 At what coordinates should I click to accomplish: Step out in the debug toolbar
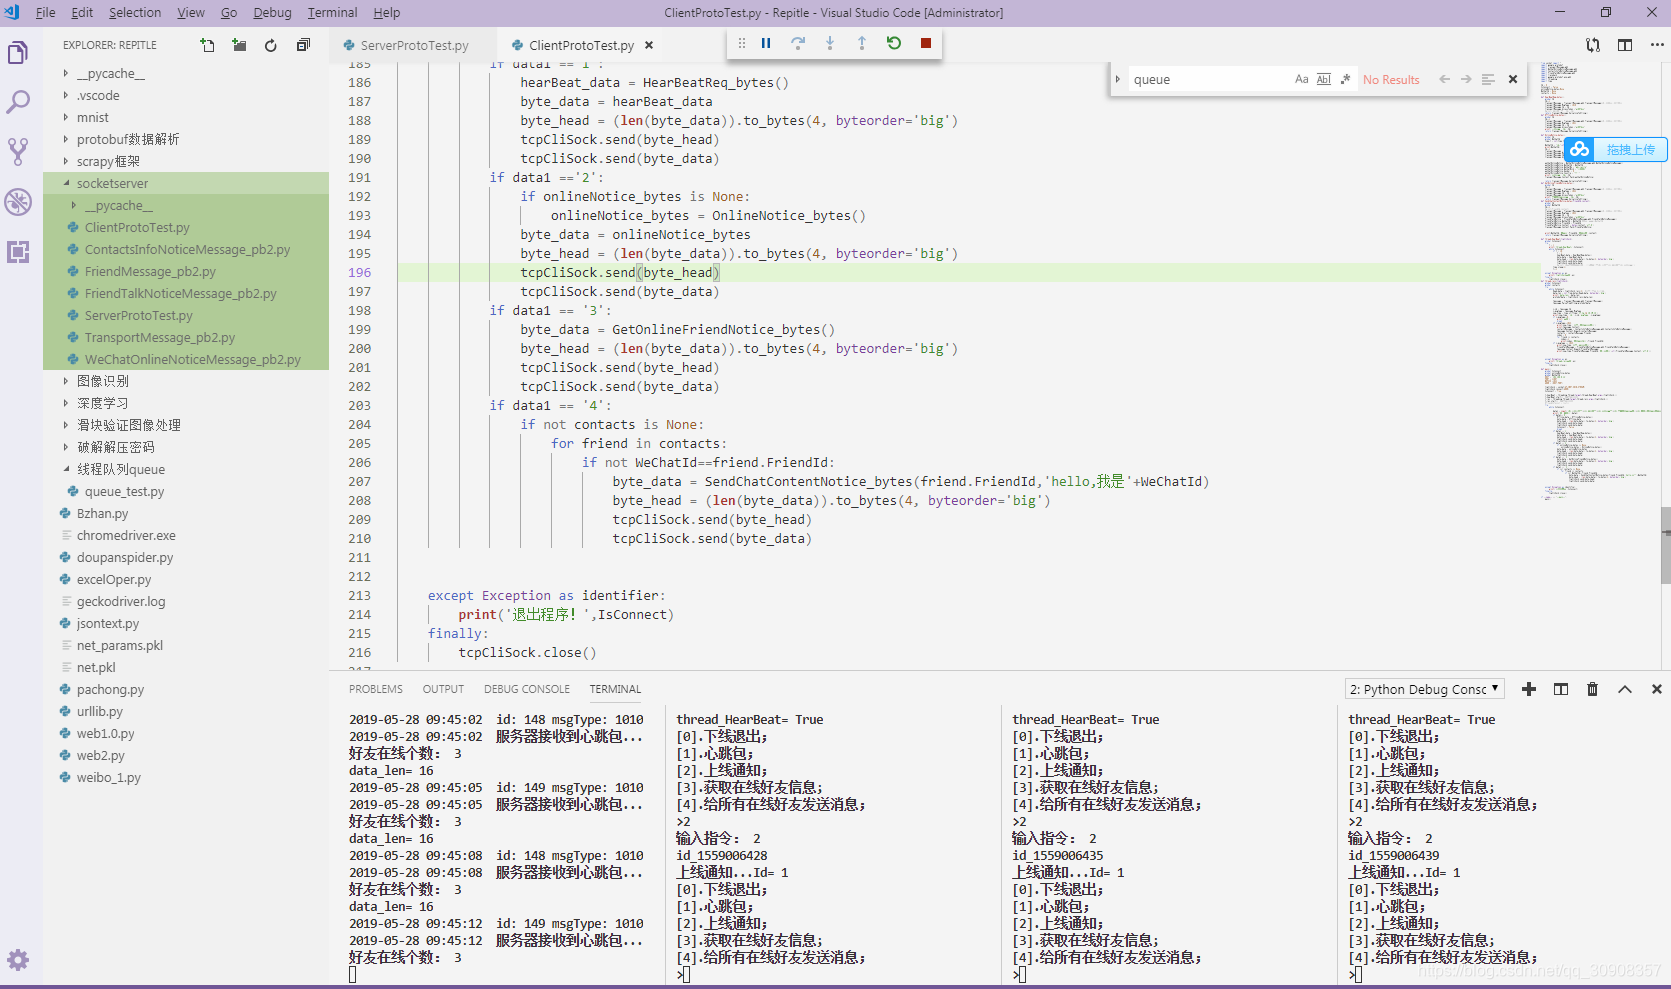tap(862, 43)
